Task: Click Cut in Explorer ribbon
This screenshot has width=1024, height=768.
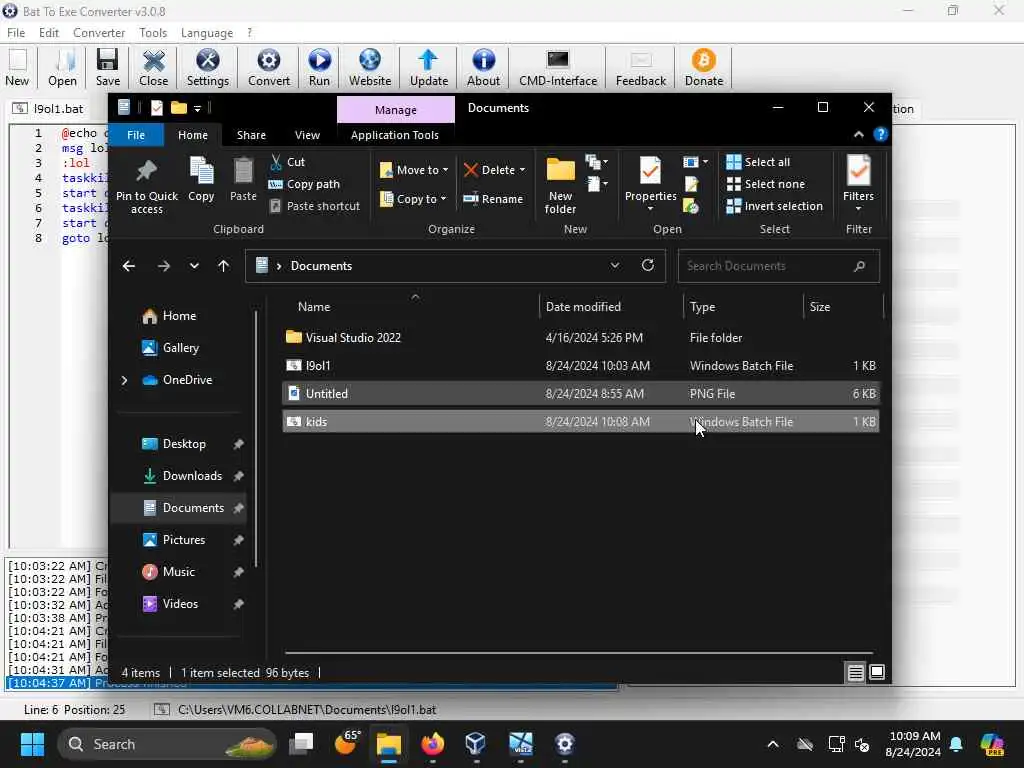Action: tap(287, 162)
